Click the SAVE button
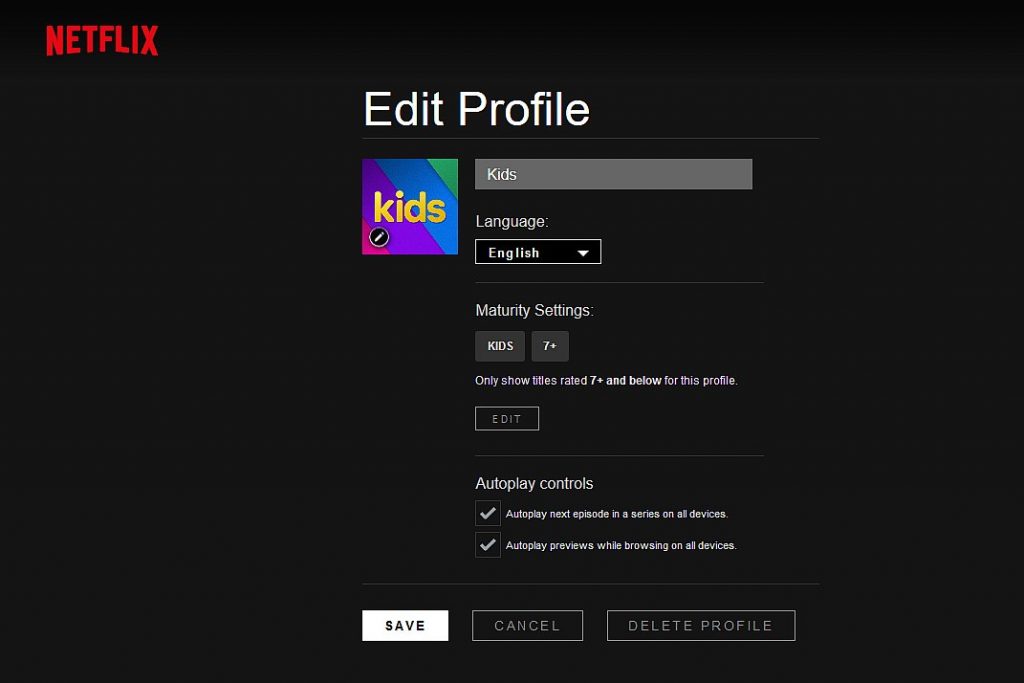Image resolution: width=1024 pixels, height=683 pixels. pyautogui.click(x=405, y=626)
